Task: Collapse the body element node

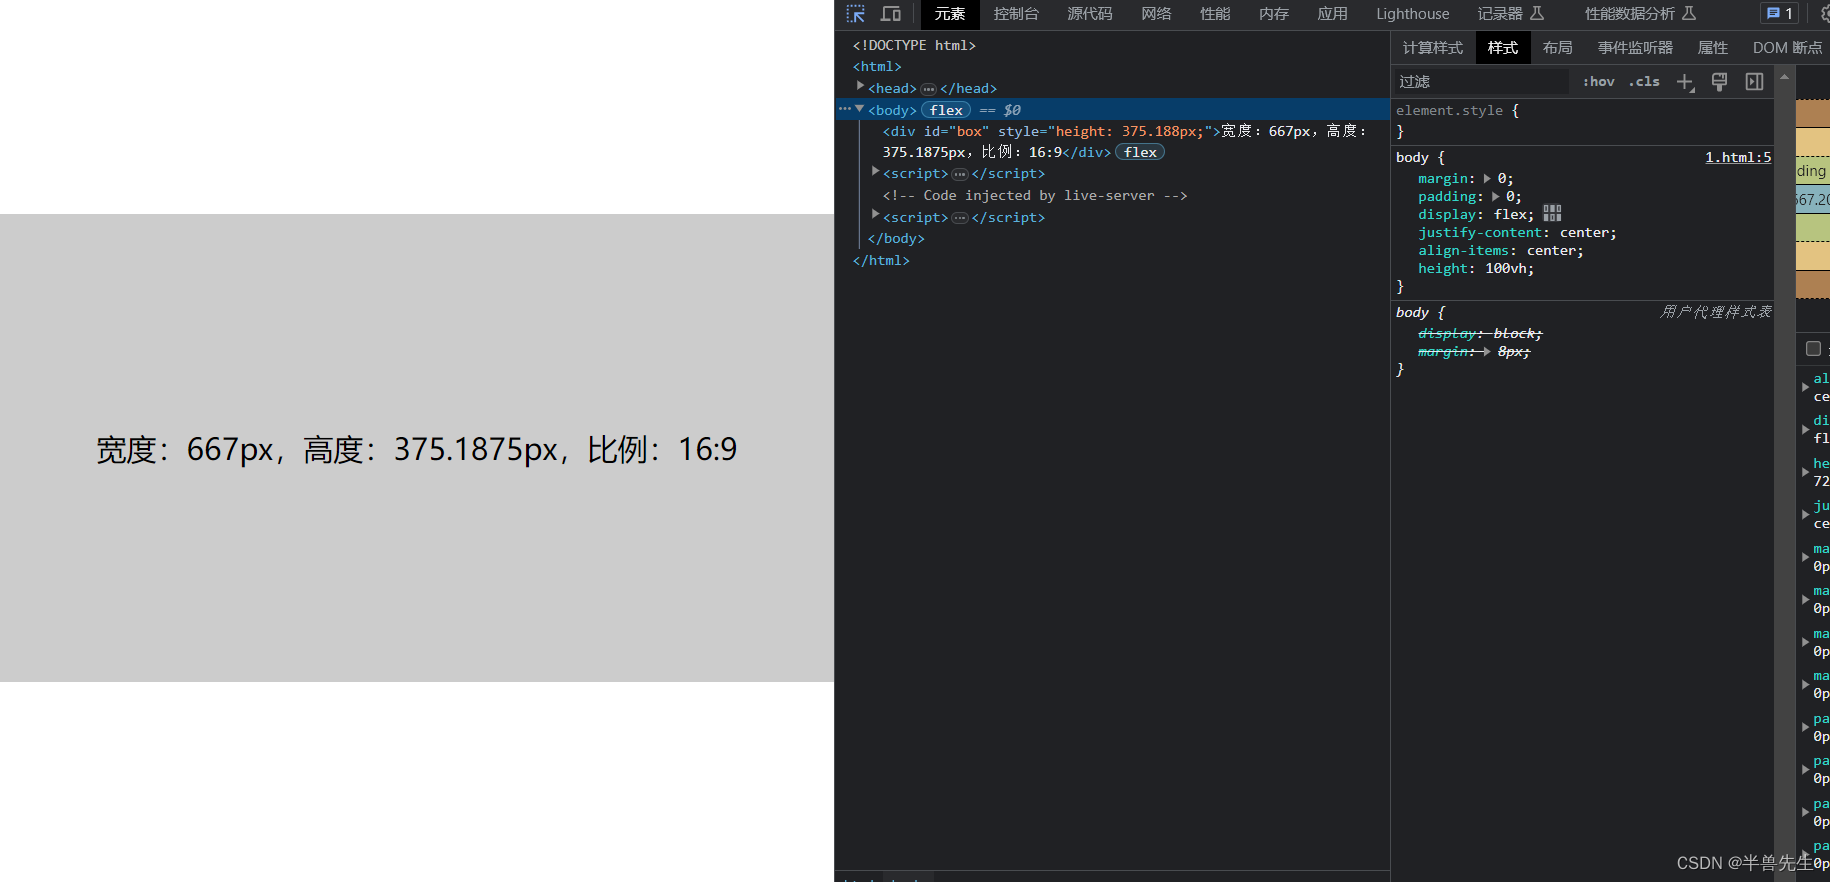Action: pos(860,109)
